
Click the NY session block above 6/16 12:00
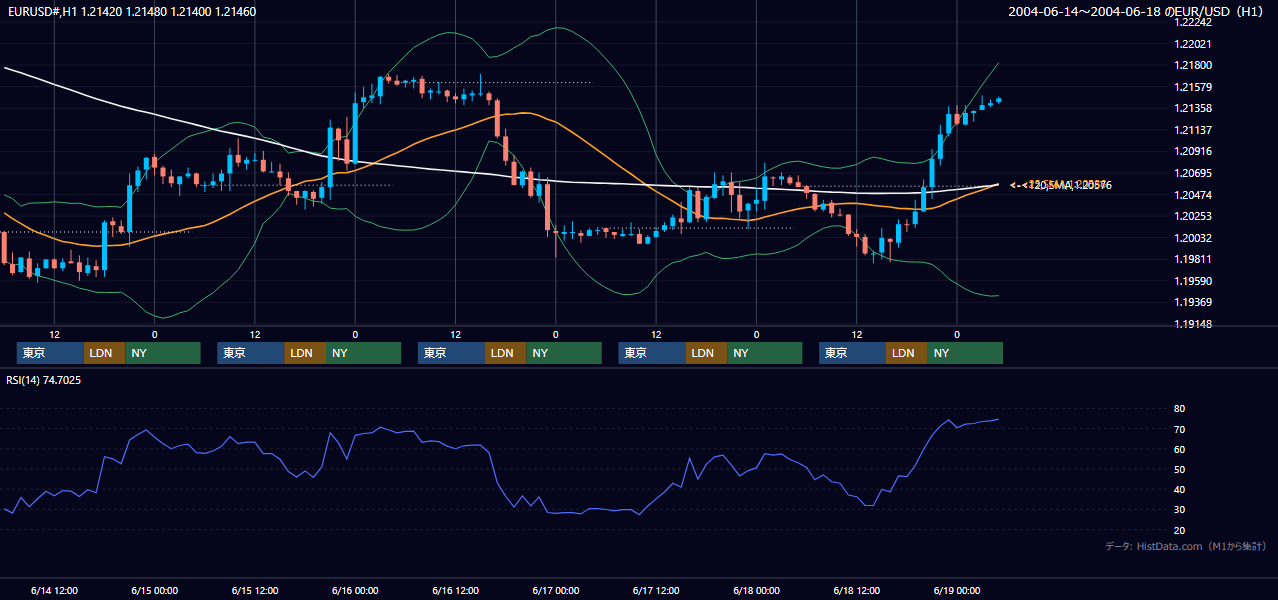coord(564,353)
